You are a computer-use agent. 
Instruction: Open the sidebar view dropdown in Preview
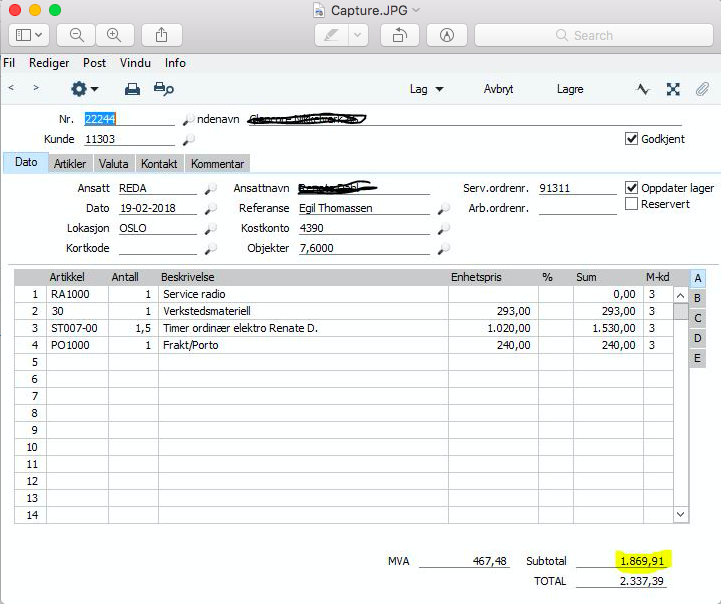click(x=29, y=35)
